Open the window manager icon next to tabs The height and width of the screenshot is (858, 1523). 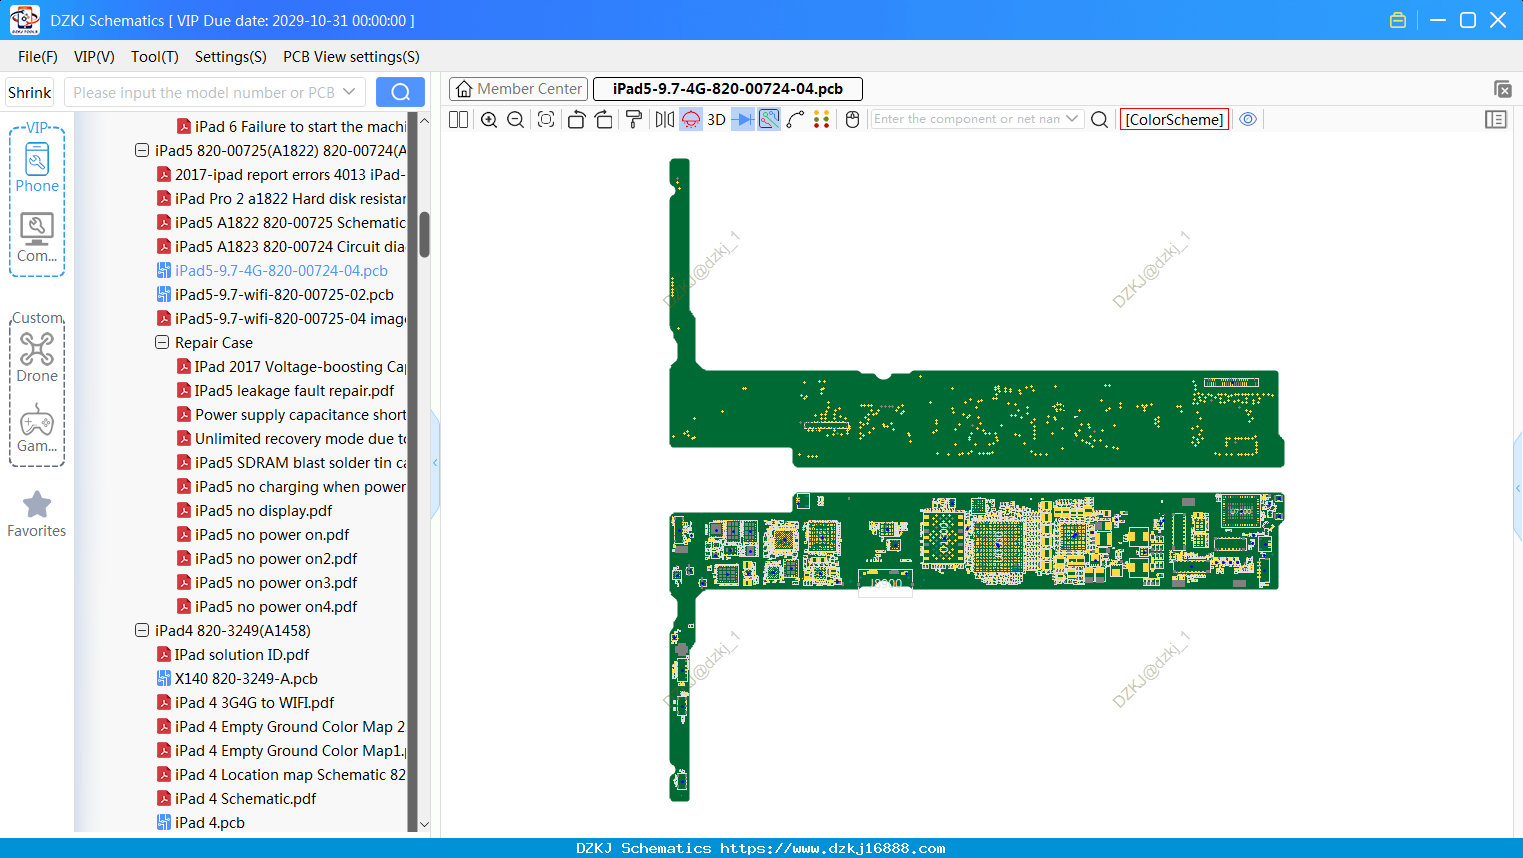[1502, 89]
